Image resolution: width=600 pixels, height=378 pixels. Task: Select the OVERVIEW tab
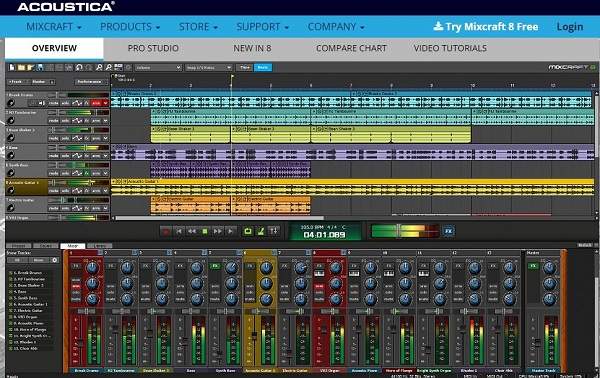coord(54,48)
